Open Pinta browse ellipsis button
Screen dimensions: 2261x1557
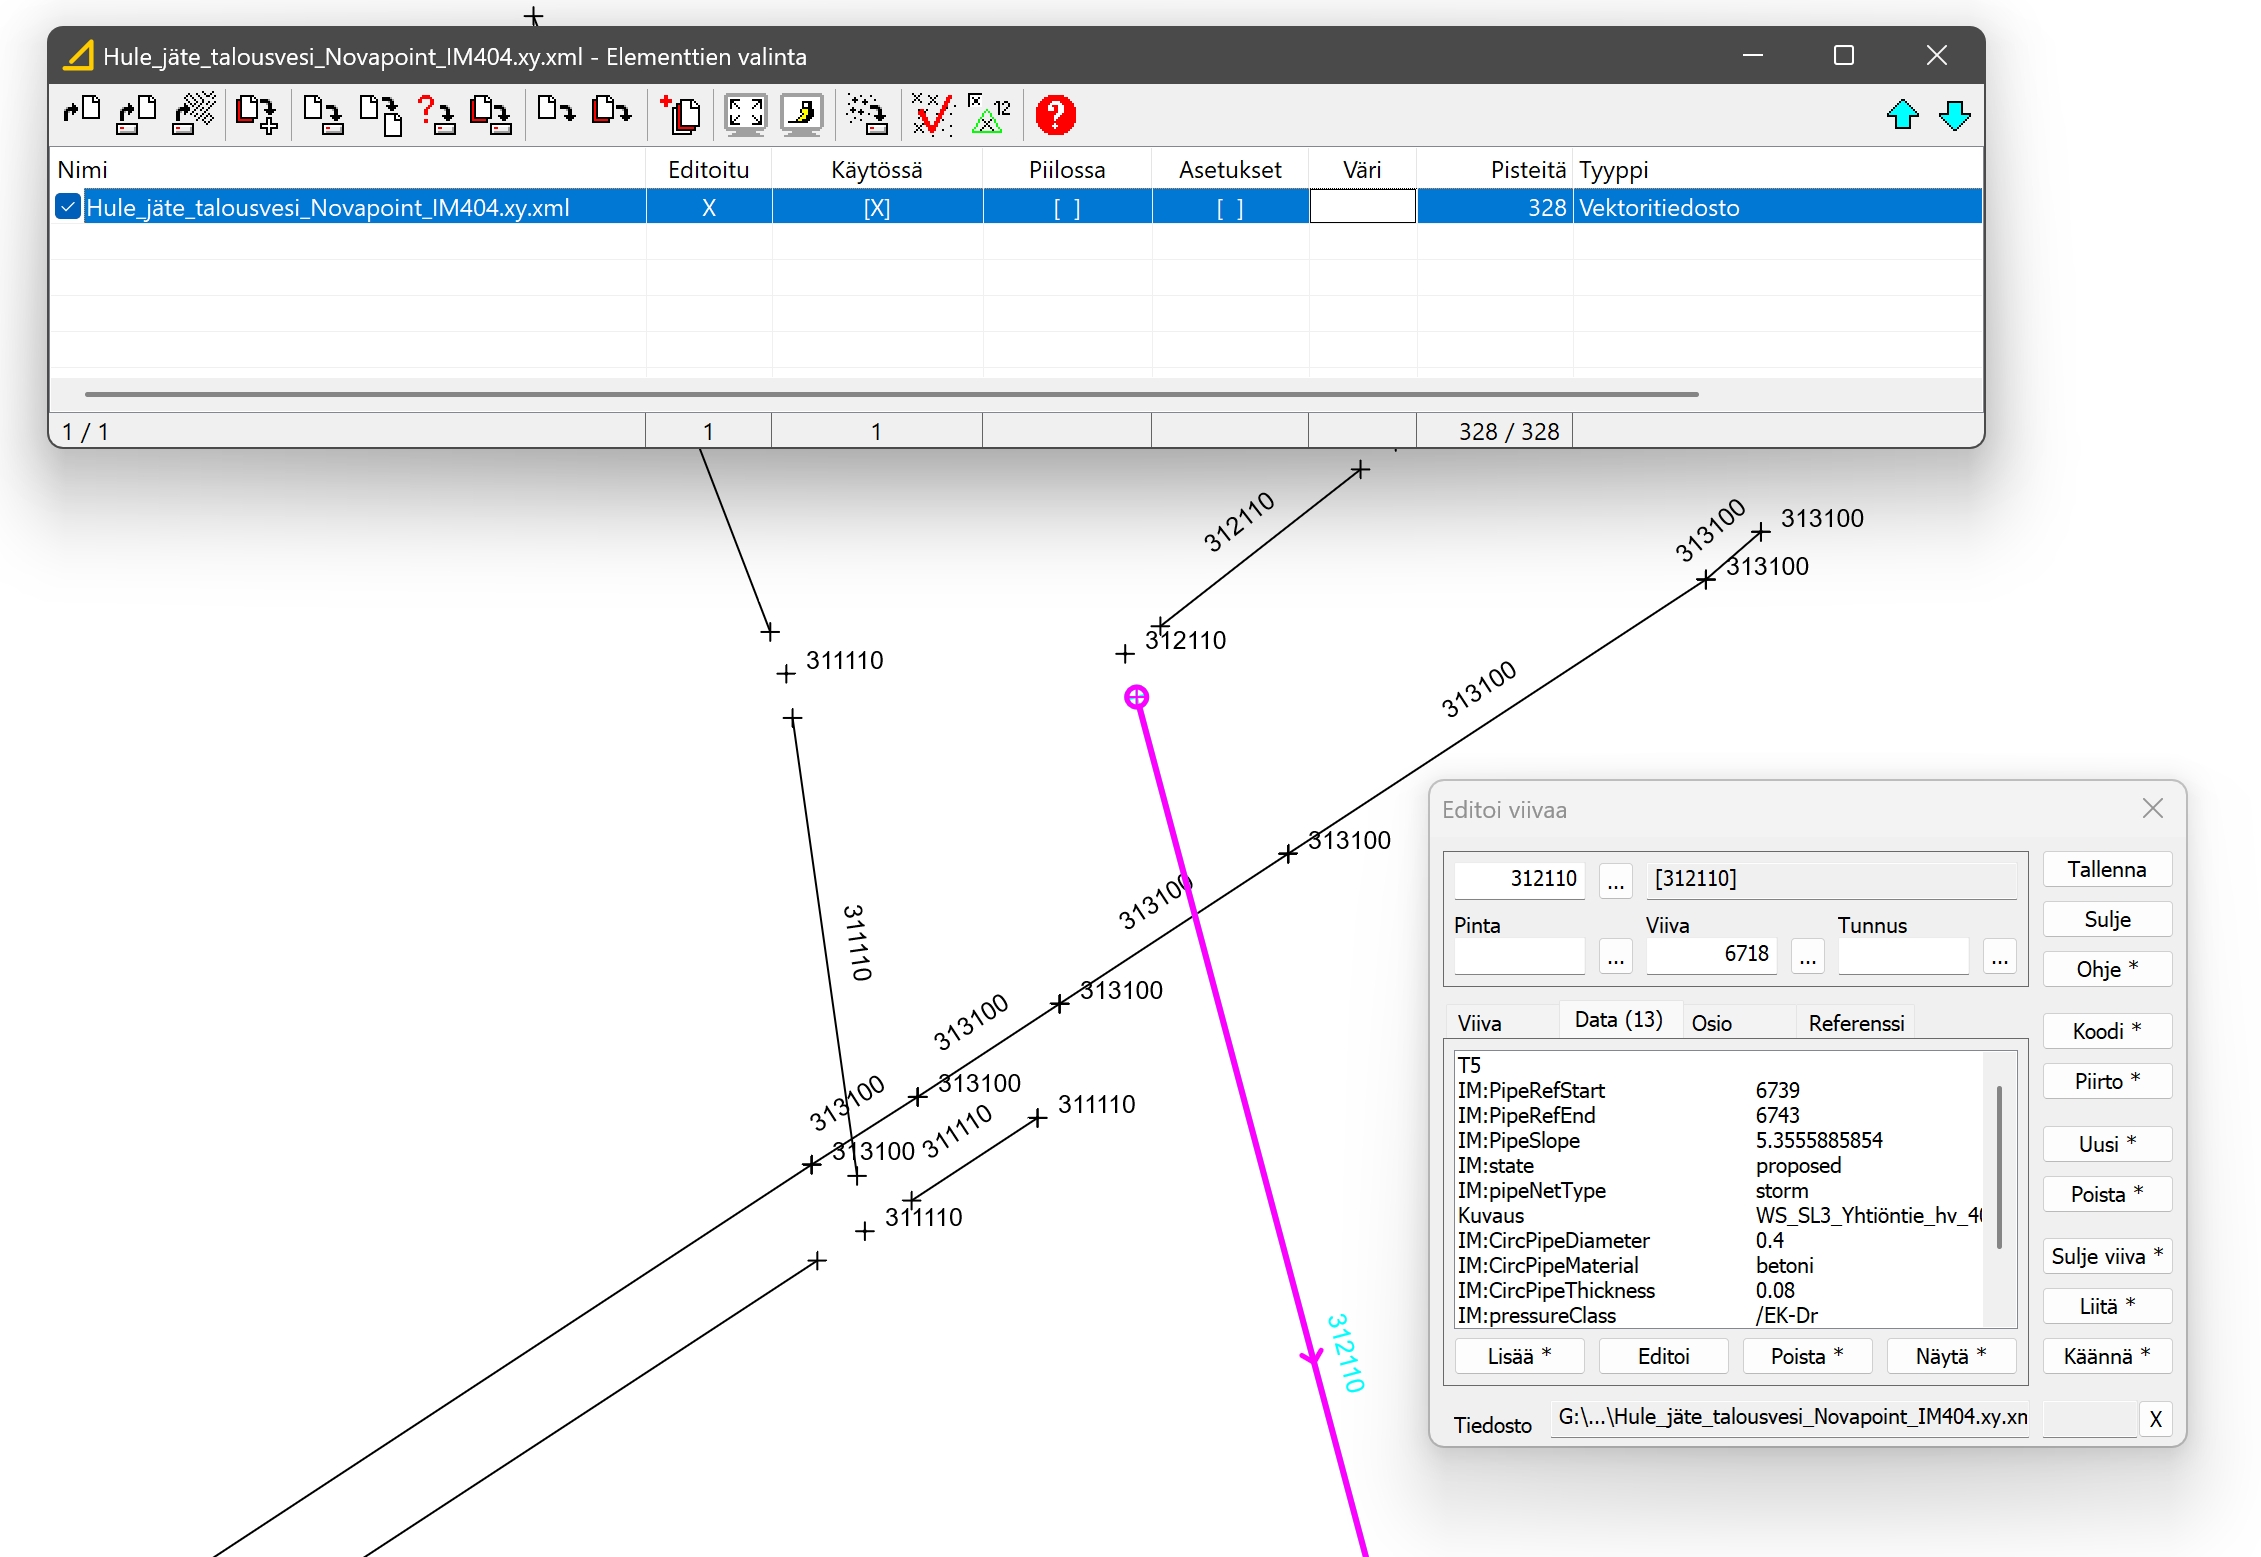(1615, 957)
